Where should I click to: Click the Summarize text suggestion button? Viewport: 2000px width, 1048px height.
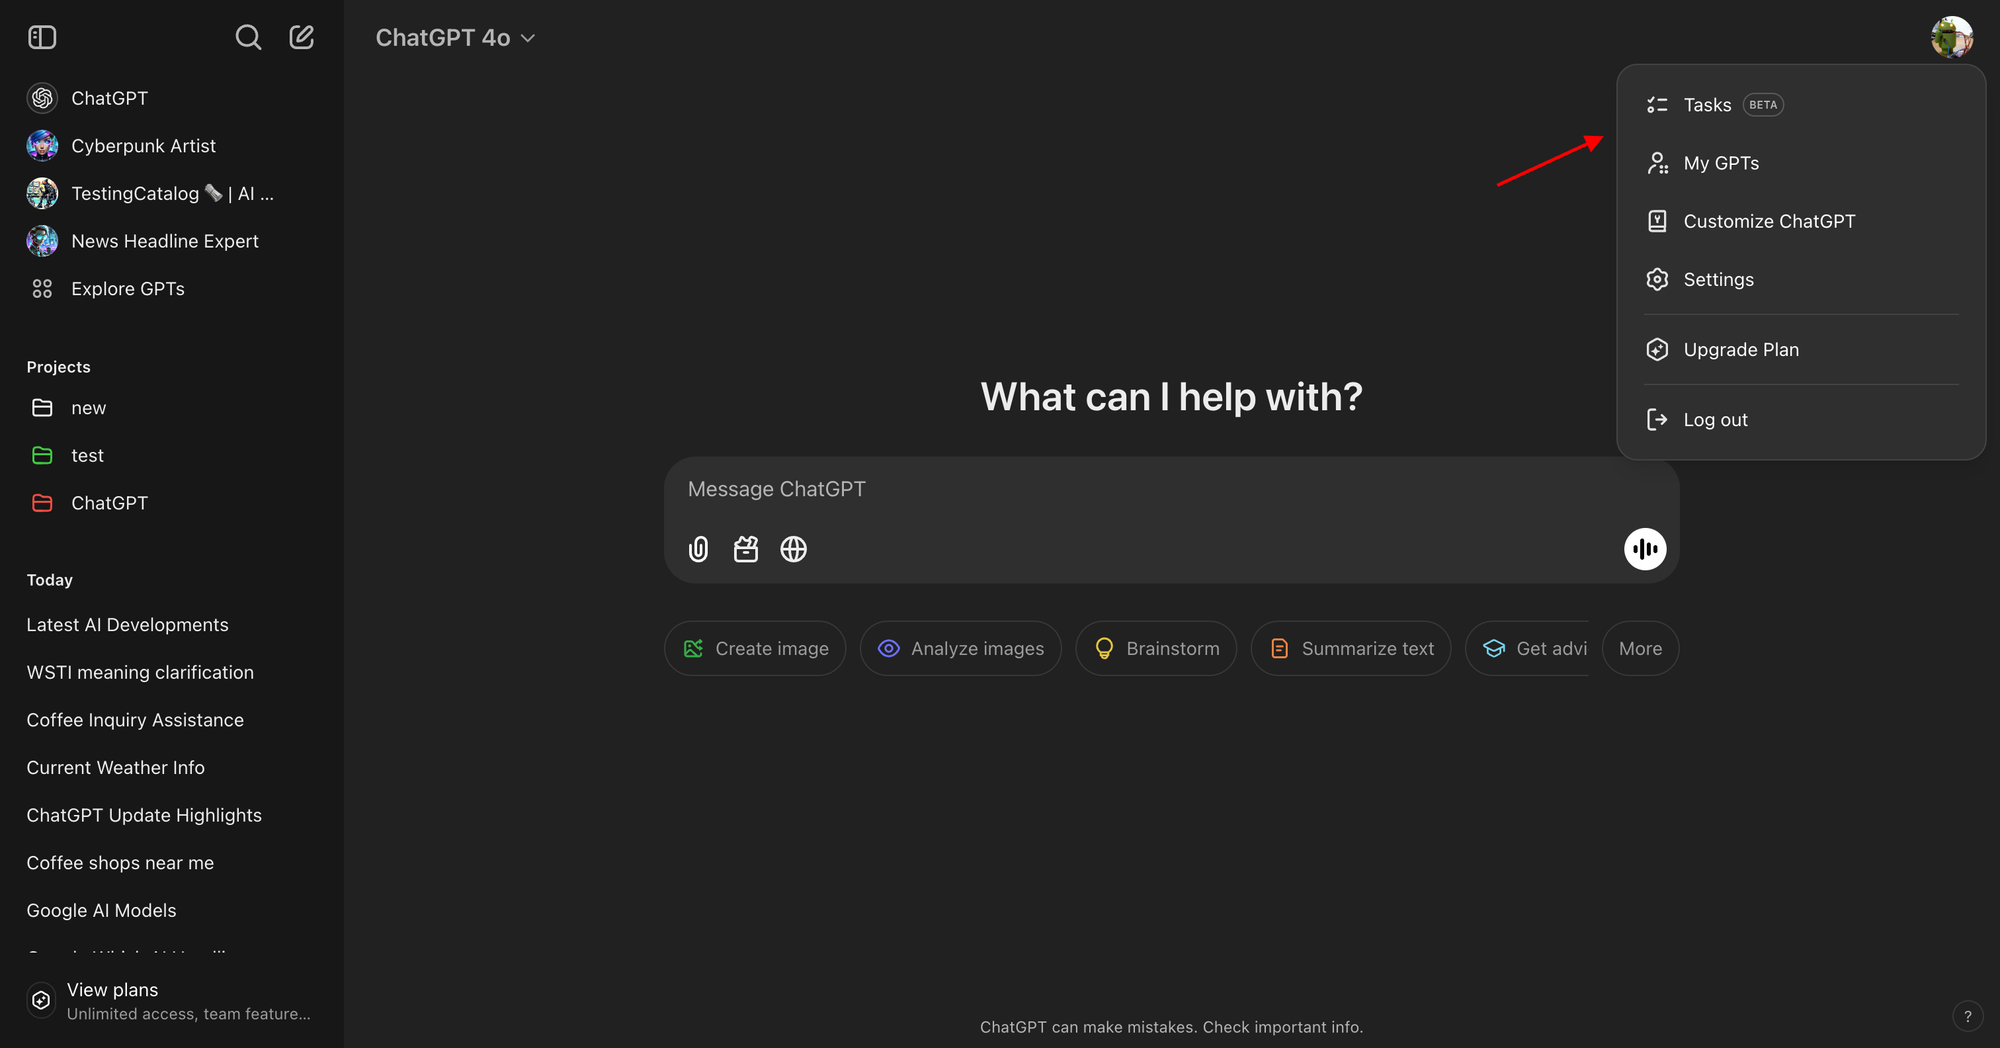click(x=1351, y=648)
